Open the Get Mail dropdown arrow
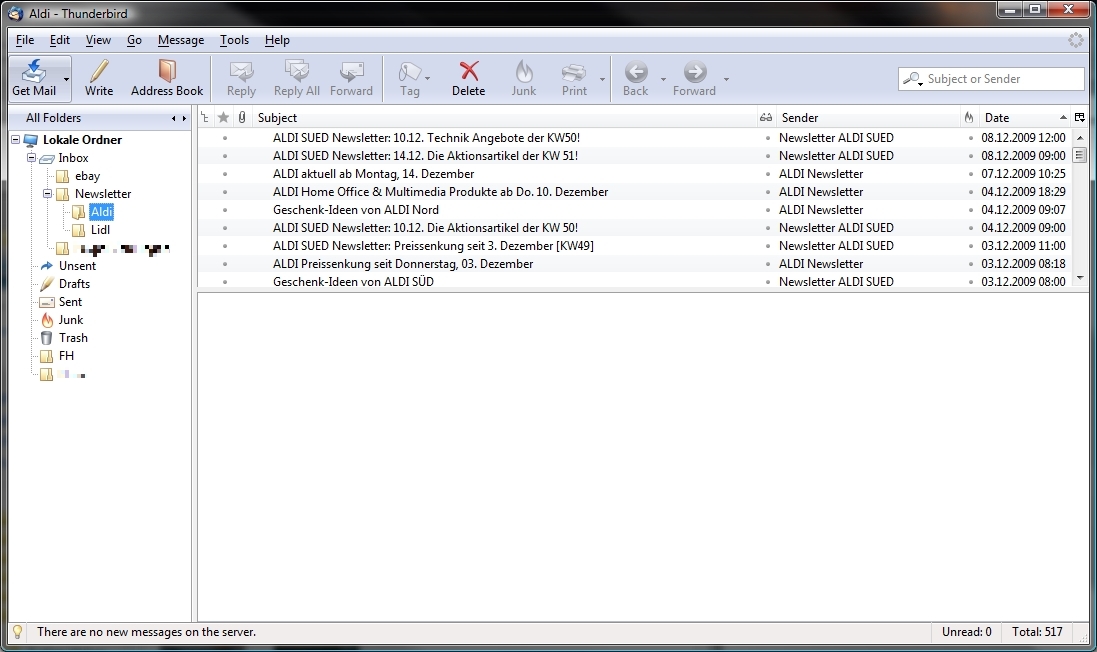This screenshot has height=652, width=1097. click(66, 79)
